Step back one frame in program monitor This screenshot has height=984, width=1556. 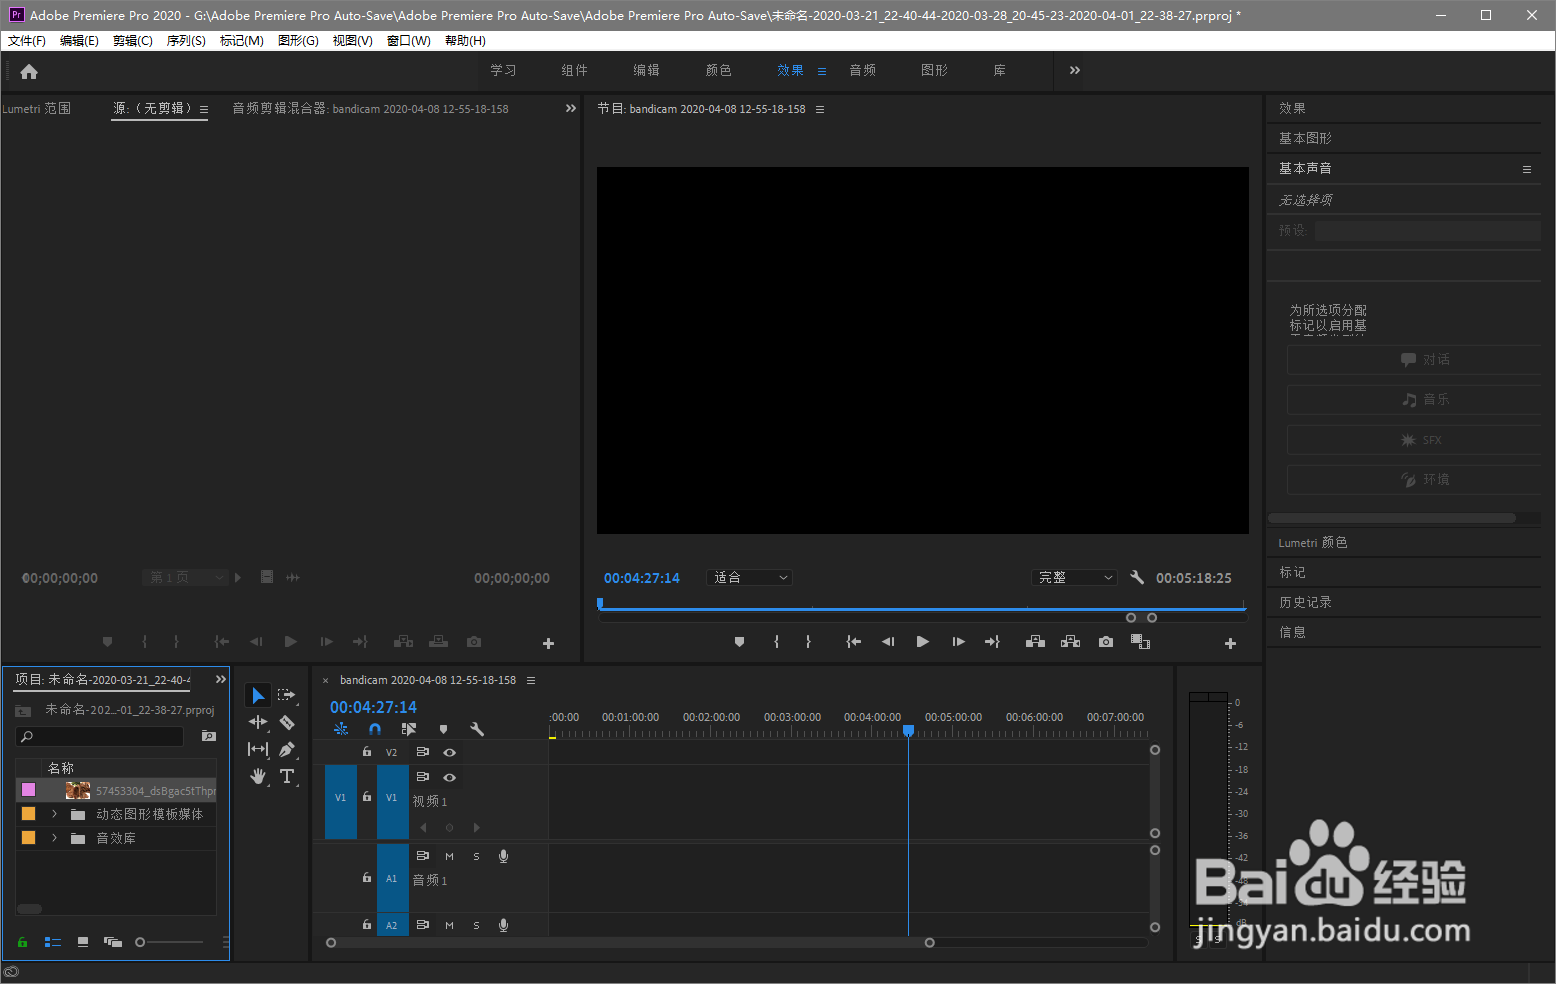click(x=887, y=642)
